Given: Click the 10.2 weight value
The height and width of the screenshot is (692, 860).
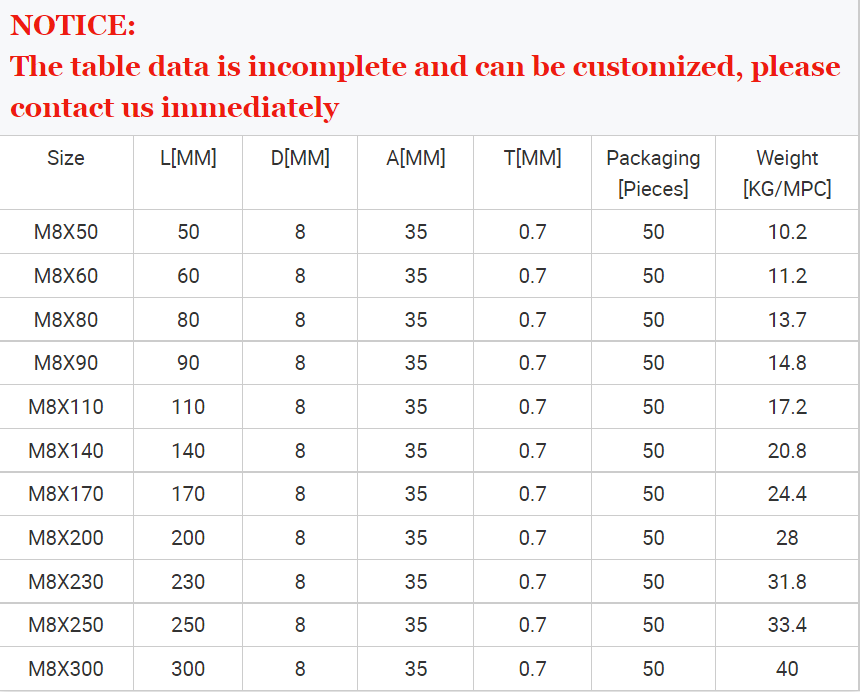Looking at the screenshot, I should (787, 232).
